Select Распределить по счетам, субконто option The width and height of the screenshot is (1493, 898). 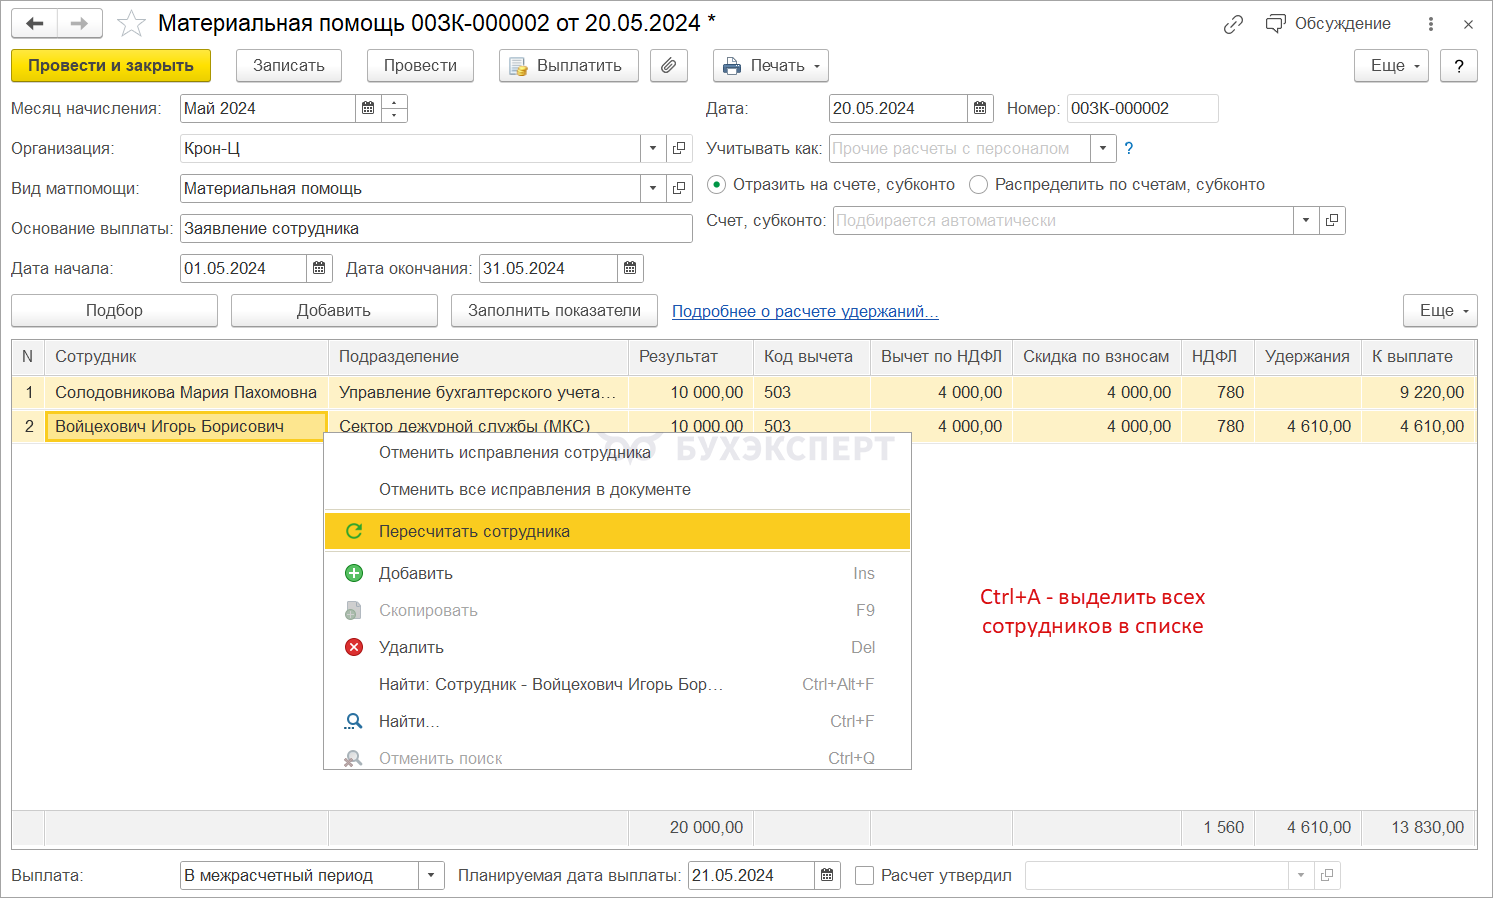(x=978, y=185)
